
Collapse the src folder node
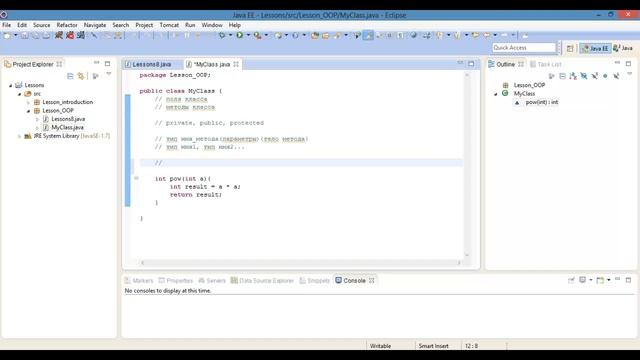pos(19,94)
